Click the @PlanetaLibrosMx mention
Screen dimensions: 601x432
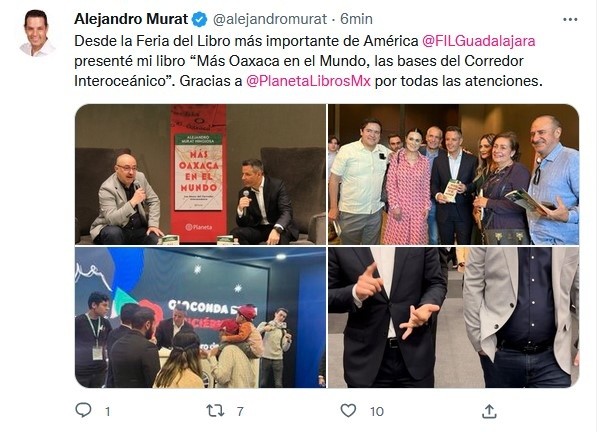pyautogui.click(x=308, y=81)
